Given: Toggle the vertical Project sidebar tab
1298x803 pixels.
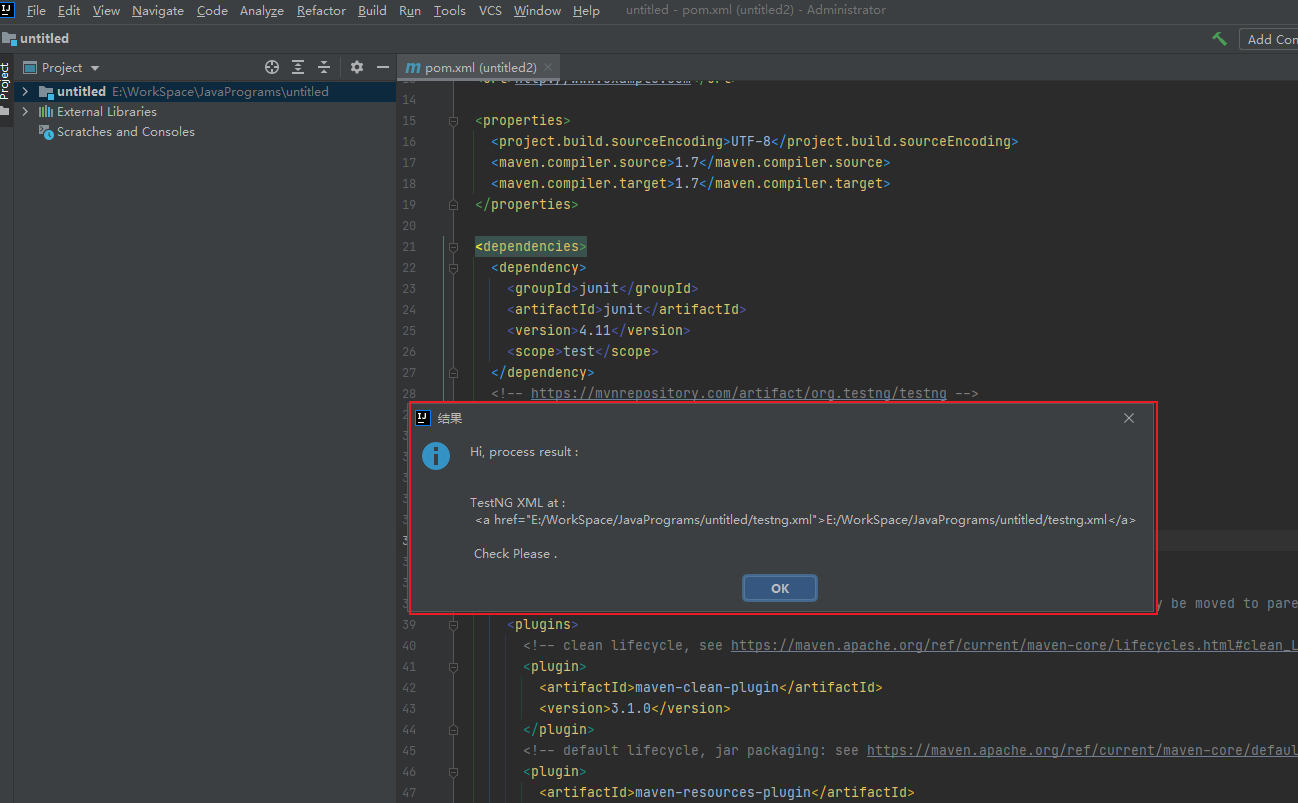Looking at the screenshot, I should point(5,88).
